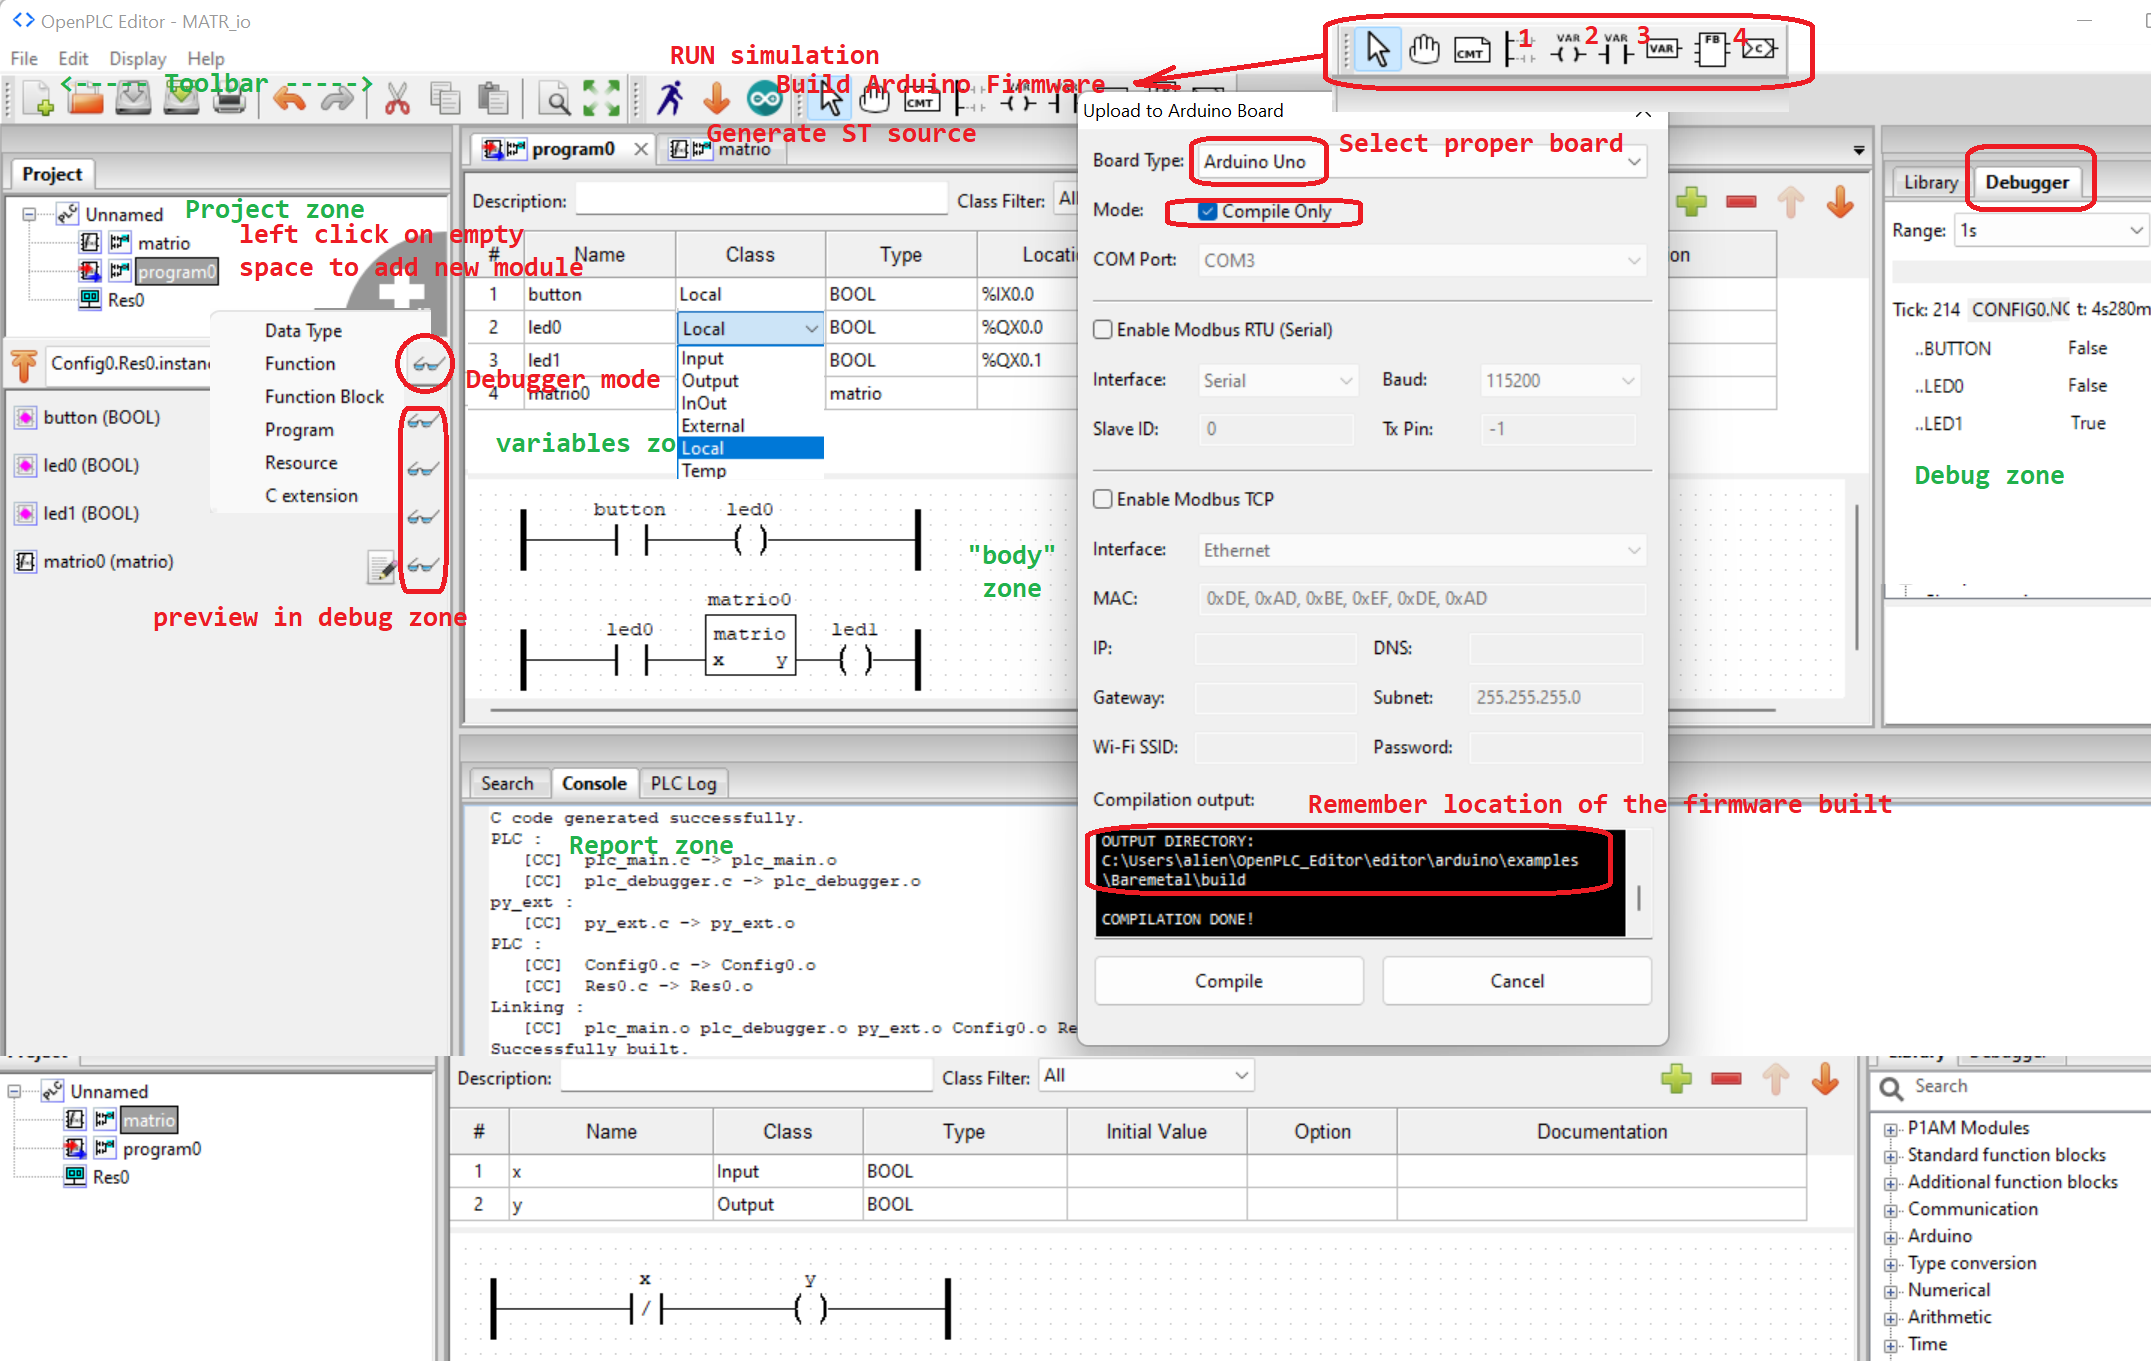Switch to the matrio editor tab
Screen dimensions: 2151x1361
pyautogui.click(x=722, y=149)
